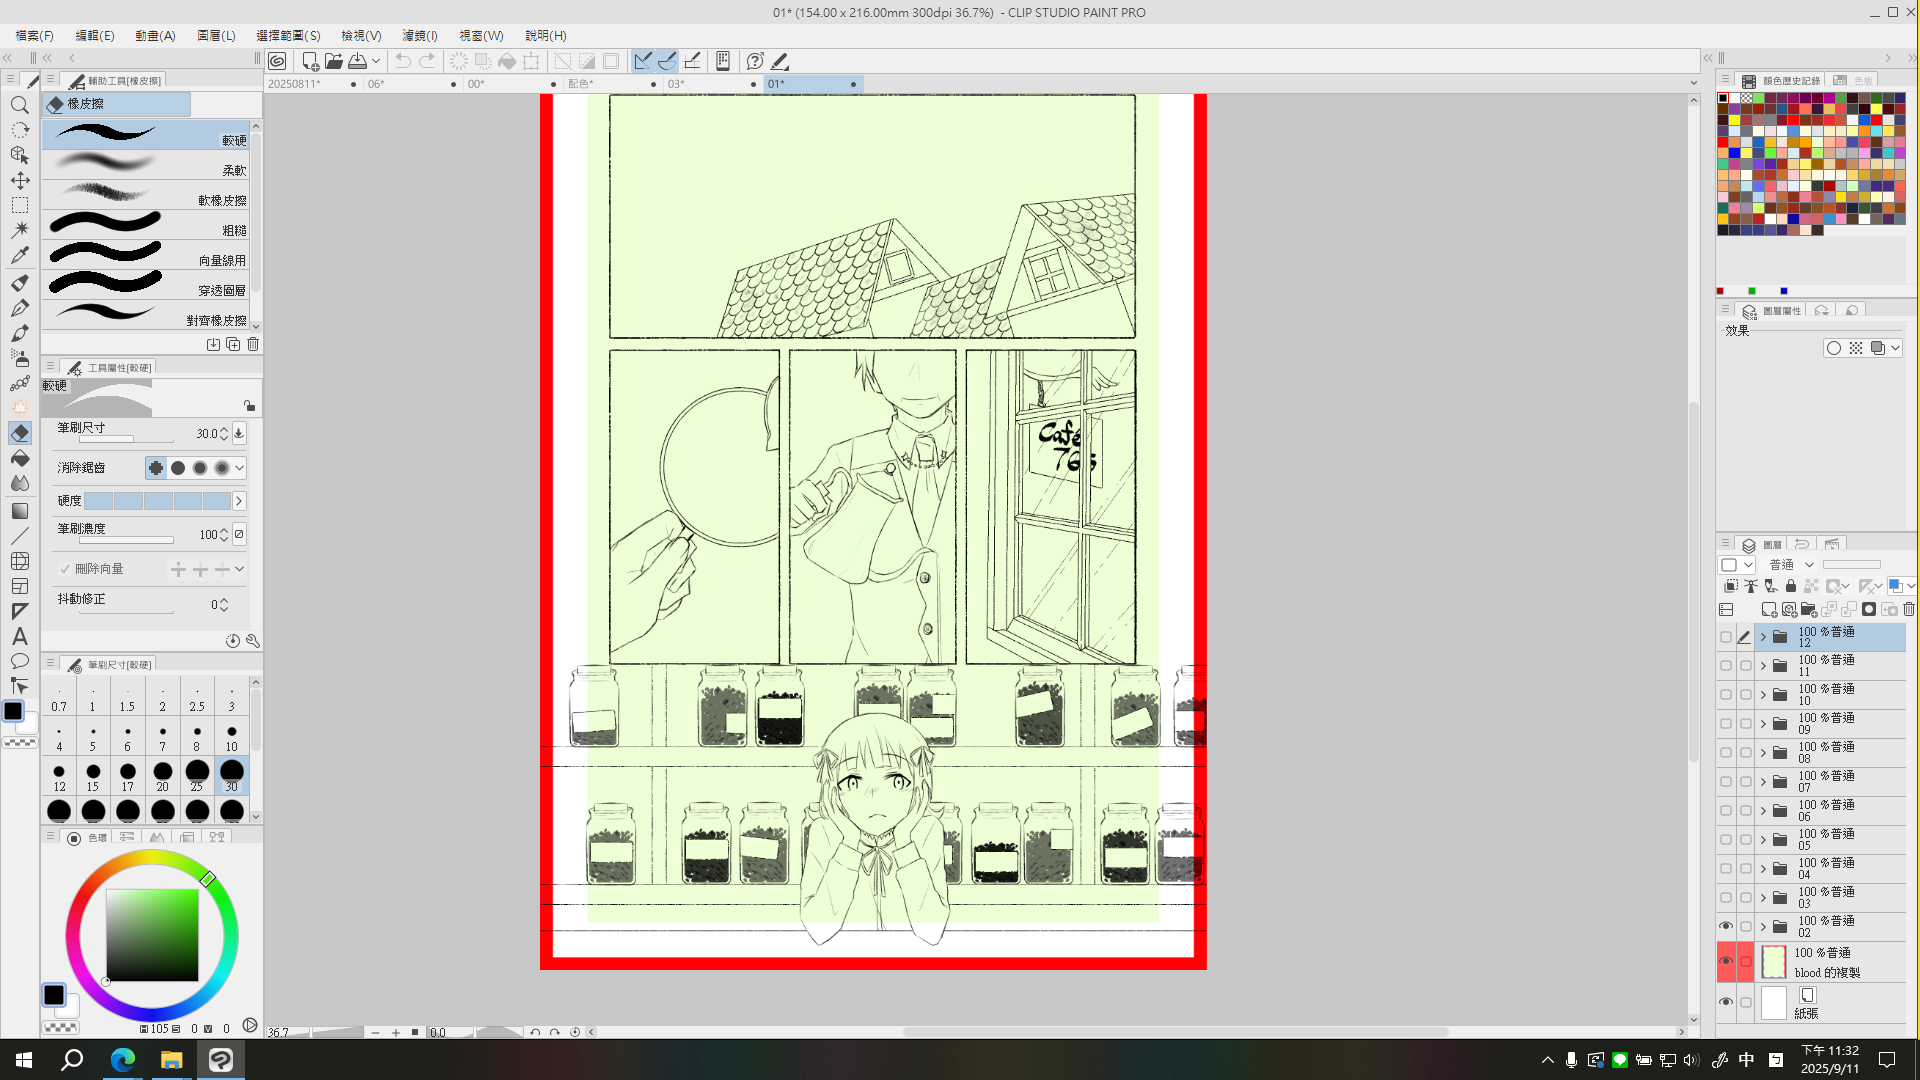1920x1080 pixels.
Task: Toggle the 刪除向量 checkbox
Action: [x=65, y=569]
